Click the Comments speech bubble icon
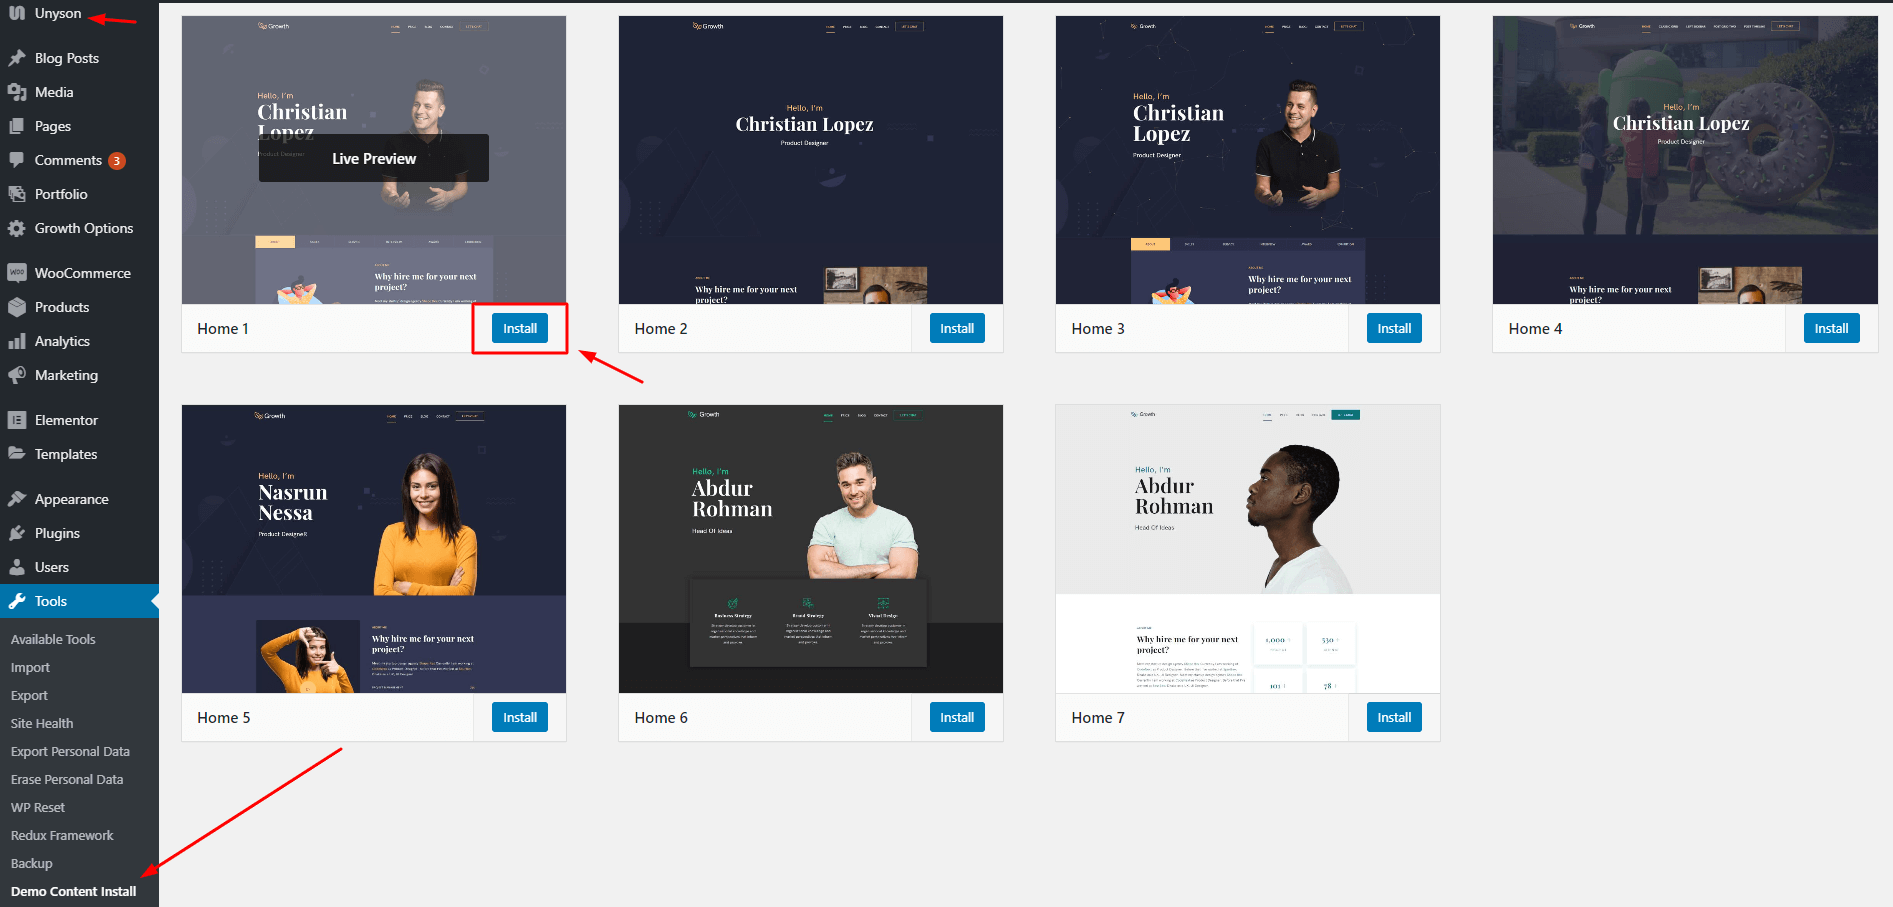Image resolution: width=1893 pixels, height=907 pixels. pos(17,160)
